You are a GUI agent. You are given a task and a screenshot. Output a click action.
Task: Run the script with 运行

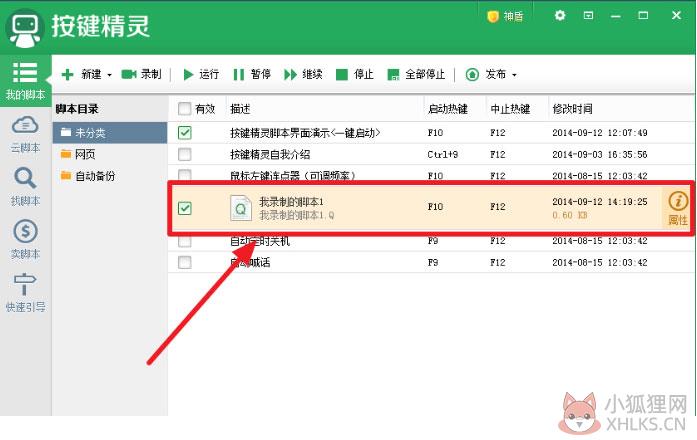click(201, 74)
